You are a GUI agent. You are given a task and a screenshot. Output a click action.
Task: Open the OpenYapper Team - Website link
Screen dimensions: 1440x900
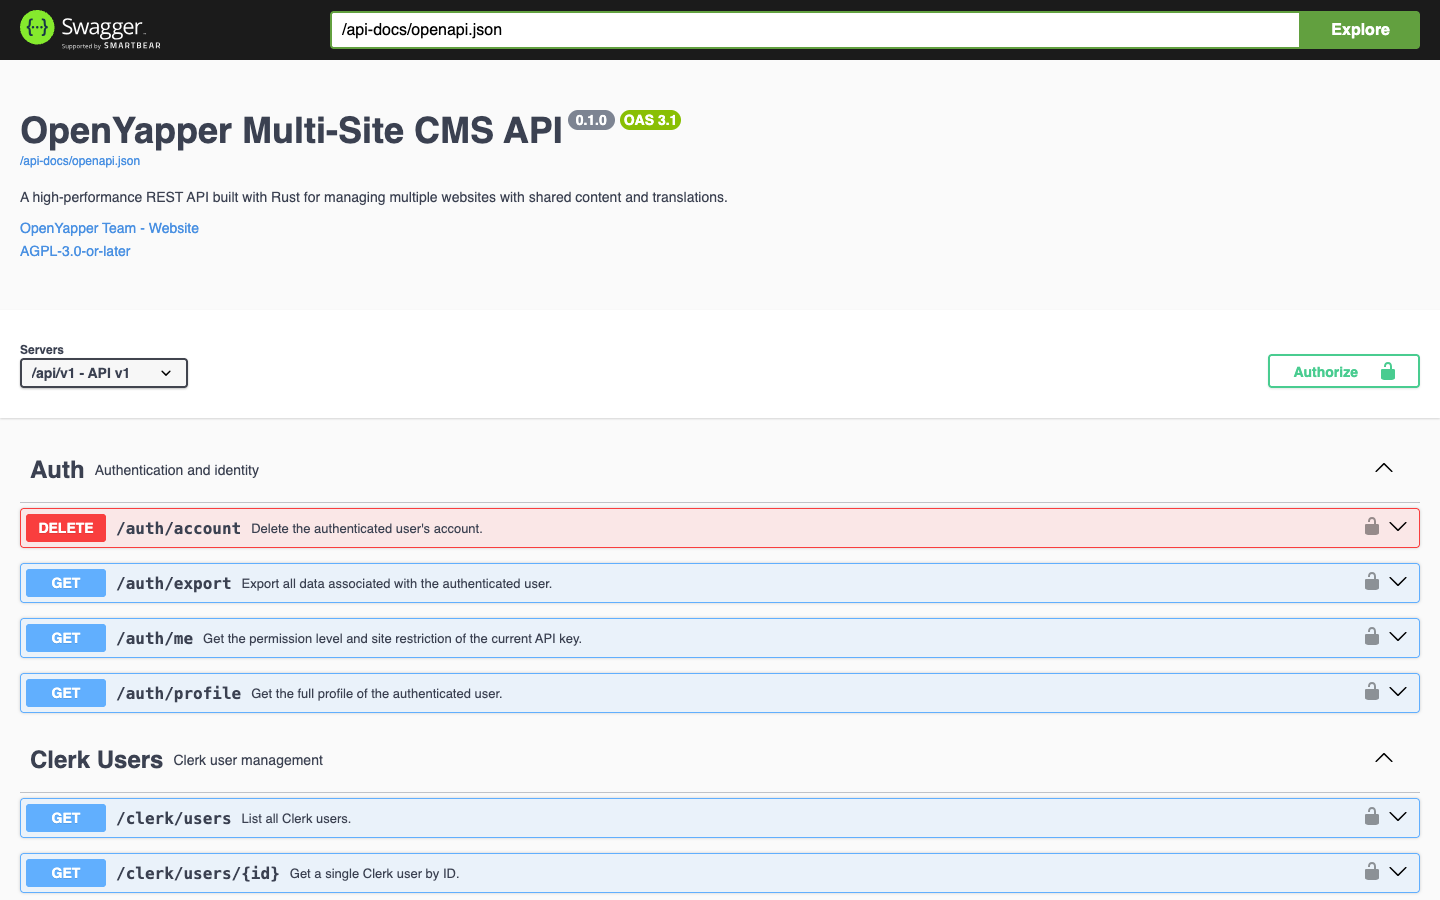point(109,228)
